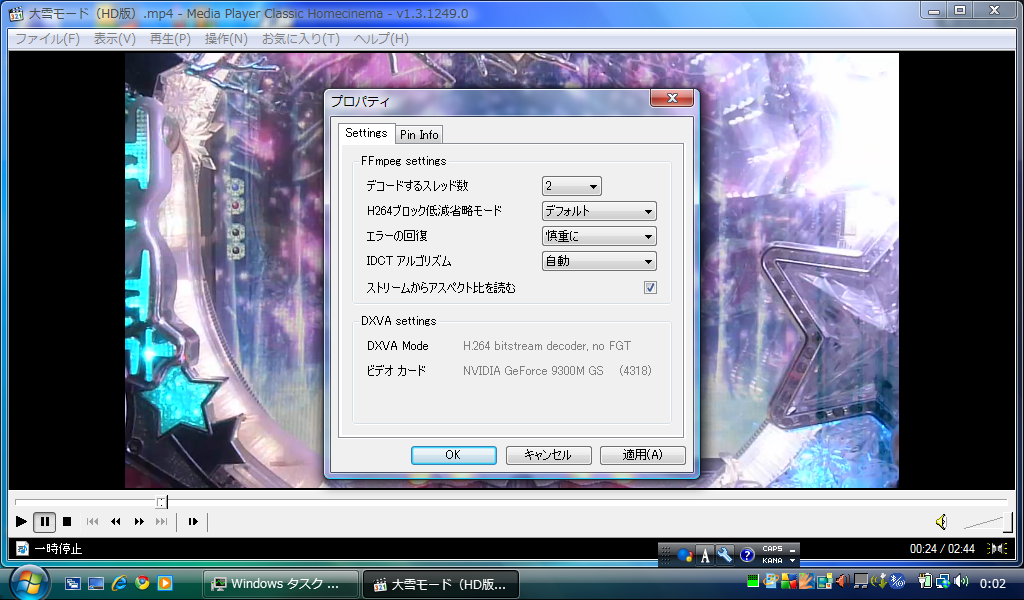Open the Windows Start orb
The height and width of the screenshot is (600, 1024).
point(29,582)
